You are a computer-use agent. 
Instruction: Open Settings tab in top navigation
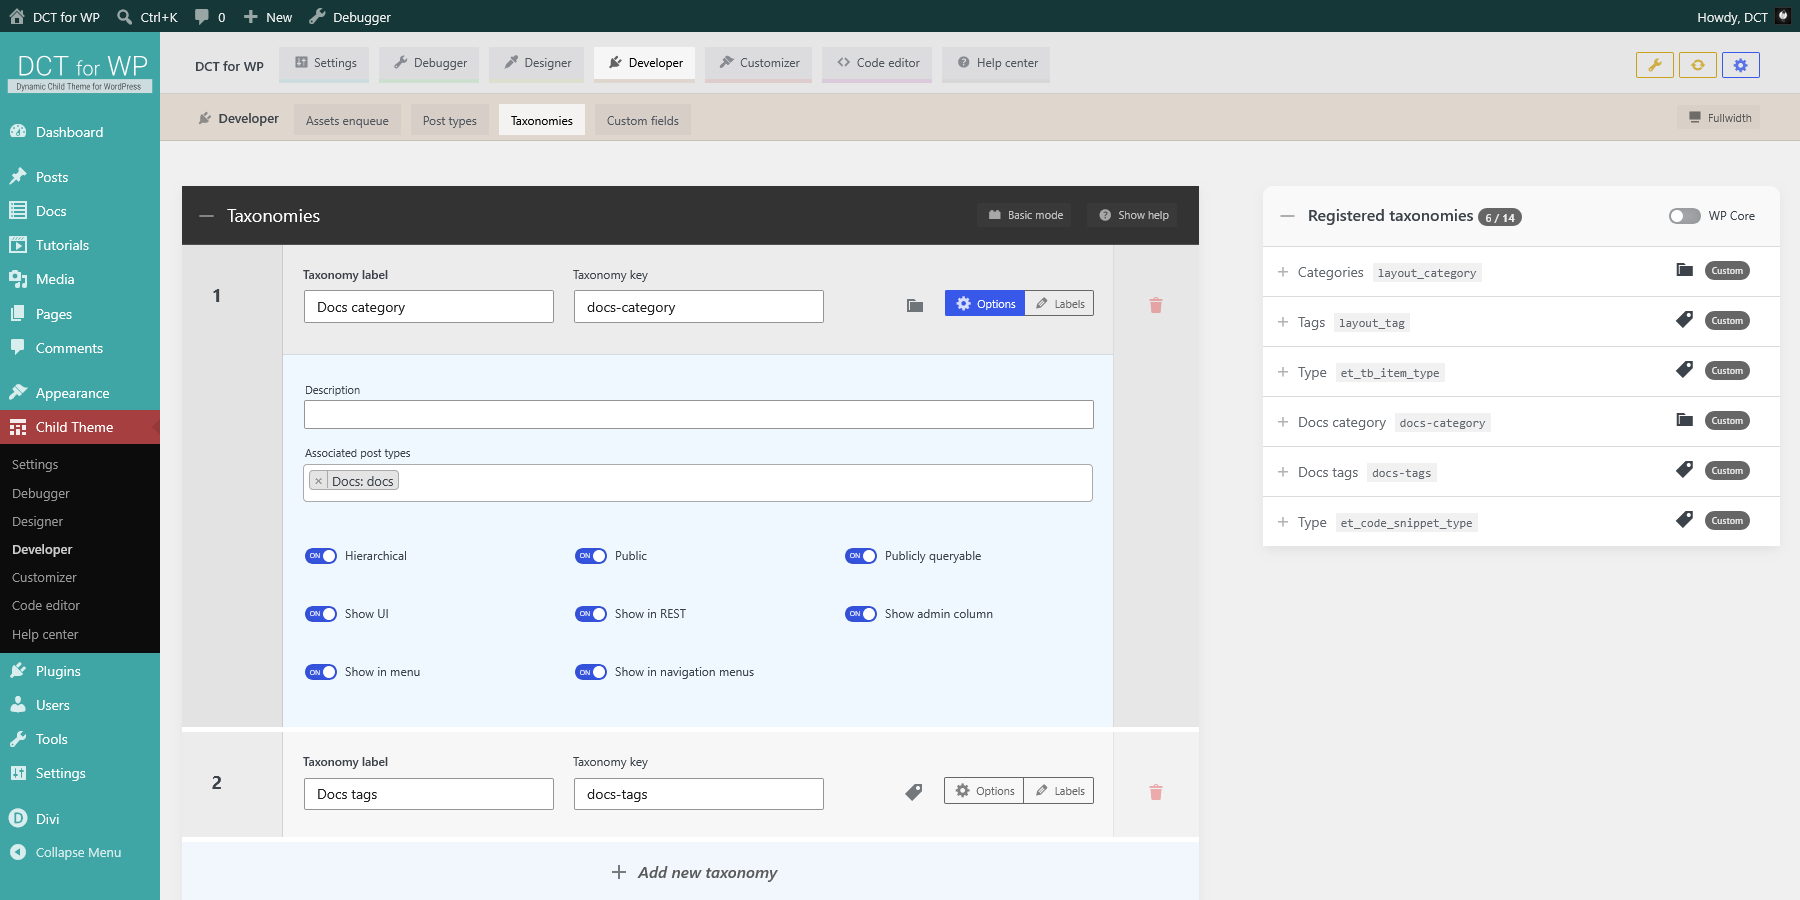[325, 63]
